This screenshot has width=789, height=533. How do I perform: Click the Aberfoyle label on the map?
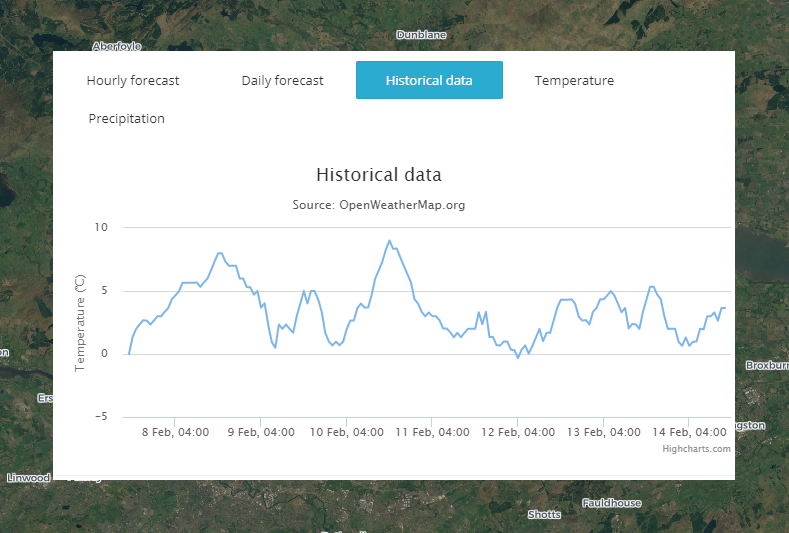tap(117, 46)
